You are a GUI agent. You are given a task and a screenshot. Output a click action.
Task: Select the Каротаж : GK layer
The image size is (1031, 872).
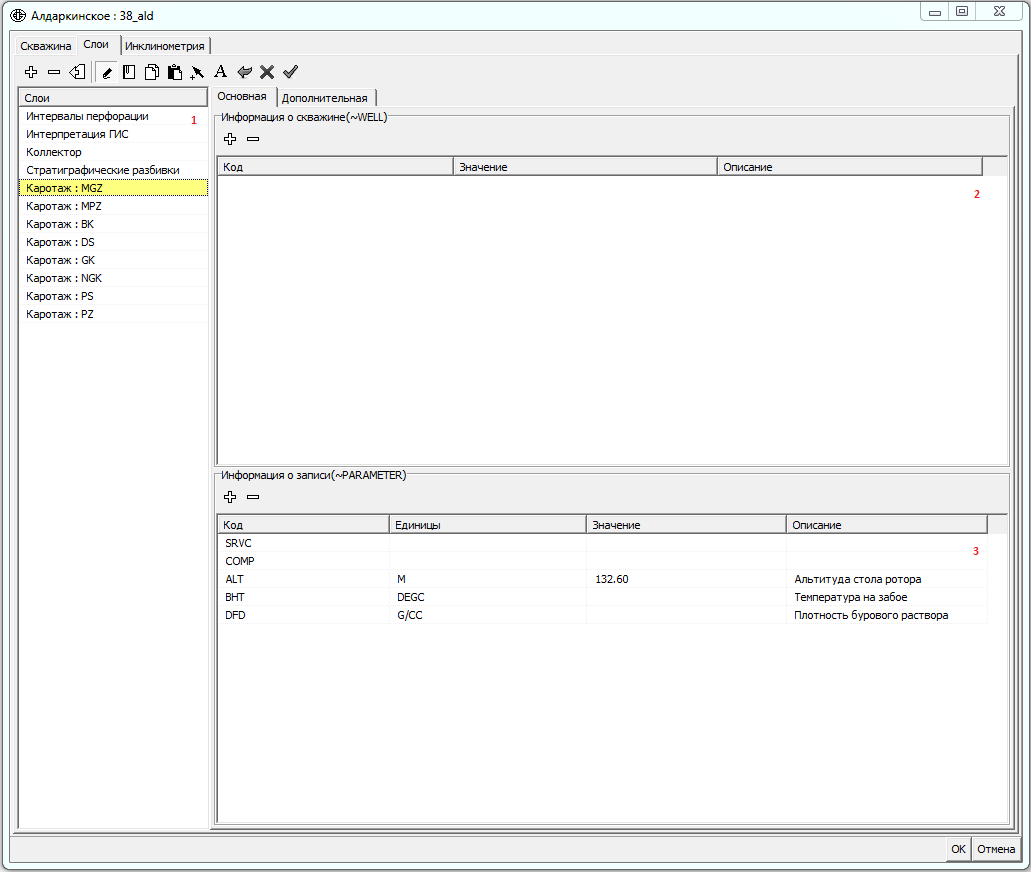pyautogui.click(x=113, y=260)
